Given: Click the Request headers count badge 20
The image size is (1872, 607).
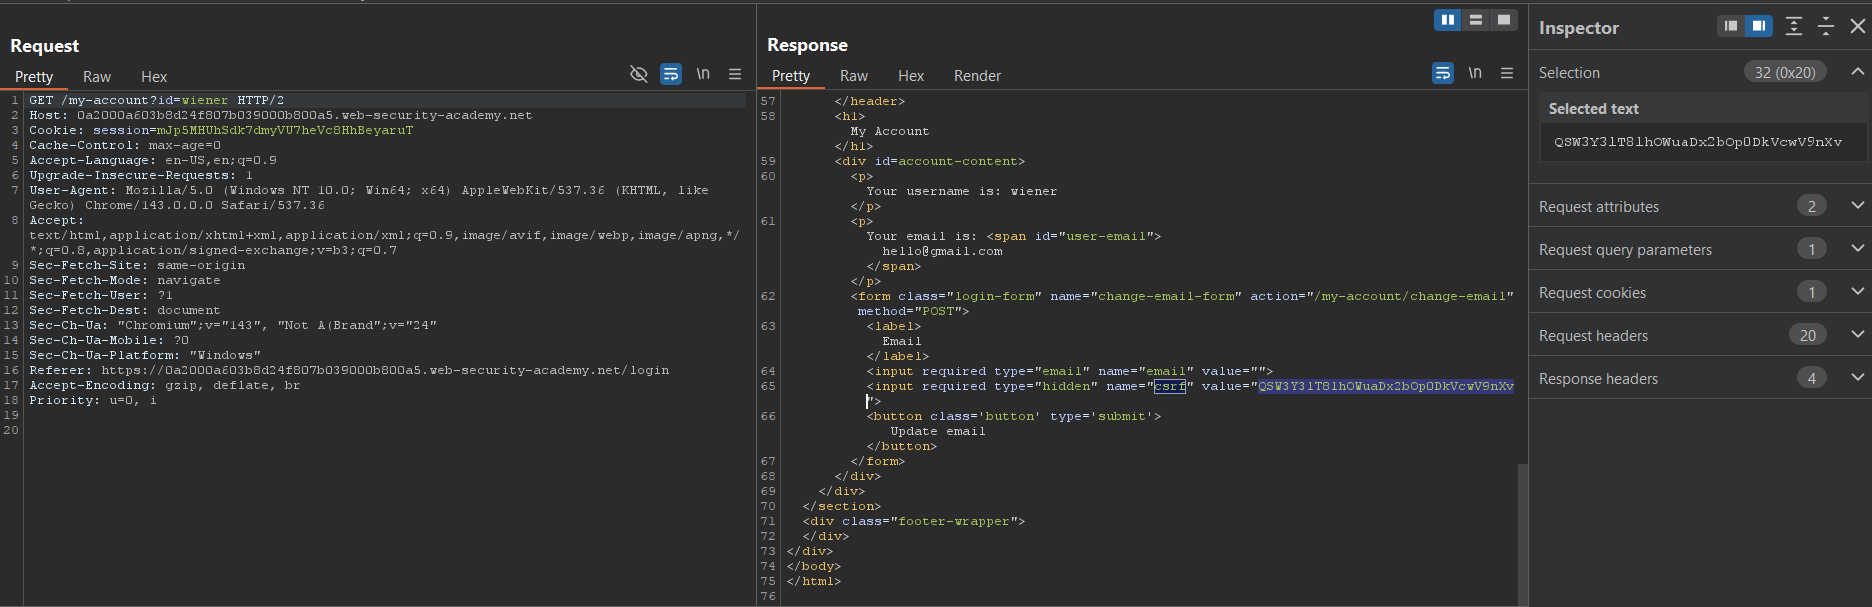Looking at the screenshot, I should tap(1808, 335).
